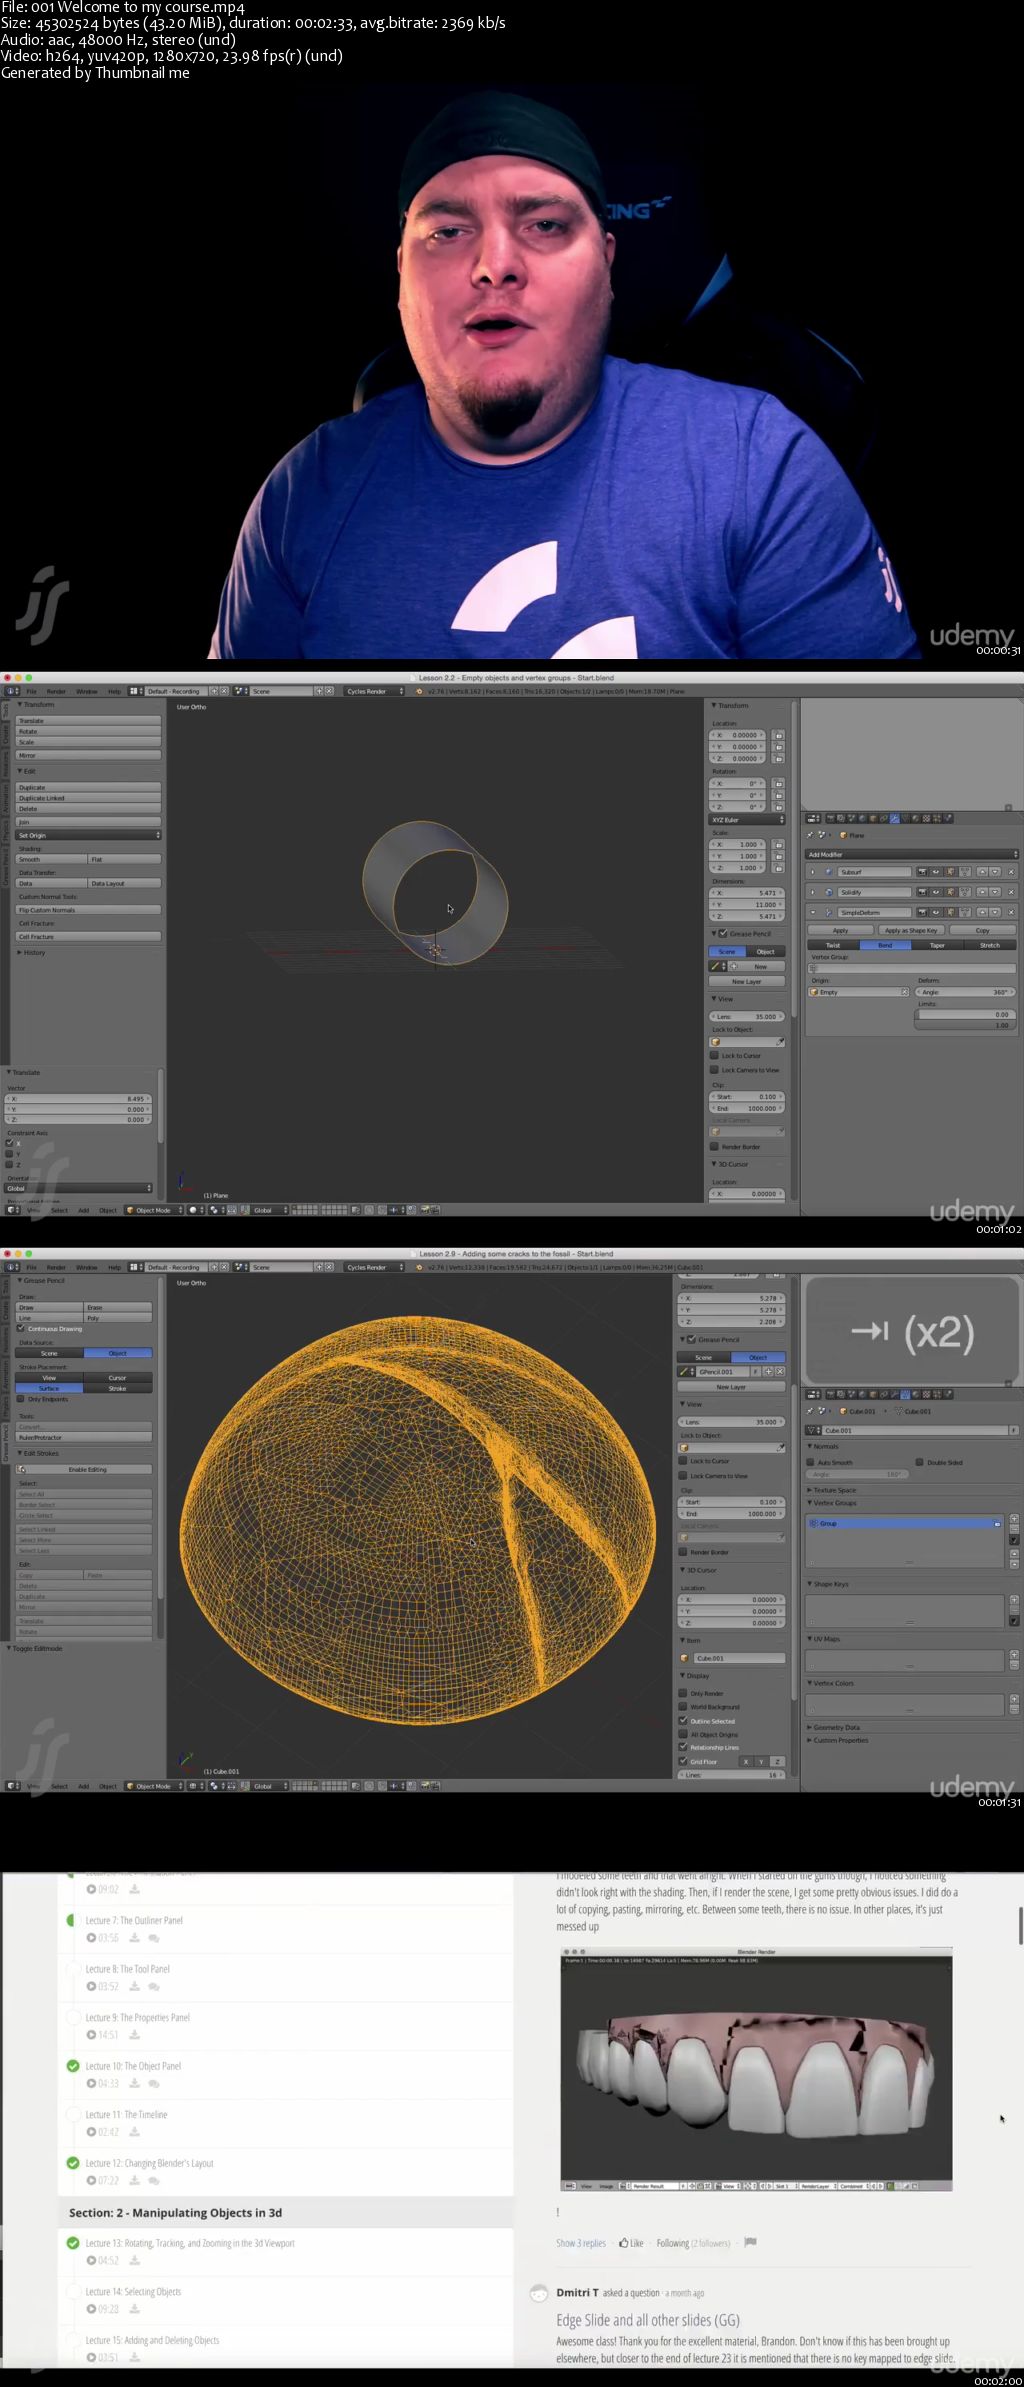The height and width of the screenshot is (2387, 1024).
Task: Download Lecture 7 with its download icon
Action: click(135, 1937)
